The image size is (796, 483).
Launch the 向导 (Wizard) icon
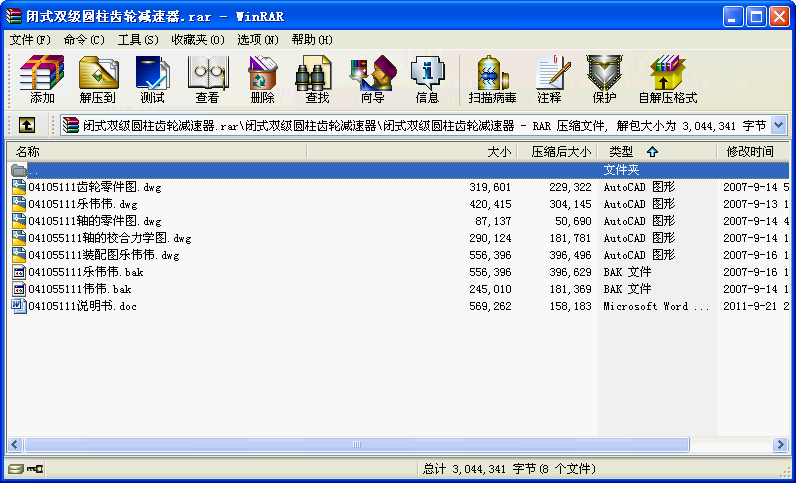pos(372,79)
